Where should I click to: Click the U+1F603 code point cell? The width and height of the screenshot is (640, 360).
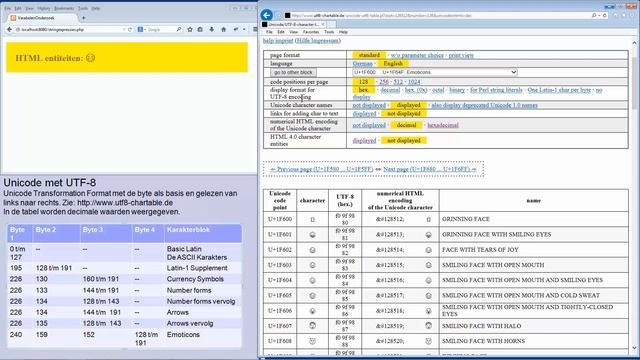click(280, 265)
